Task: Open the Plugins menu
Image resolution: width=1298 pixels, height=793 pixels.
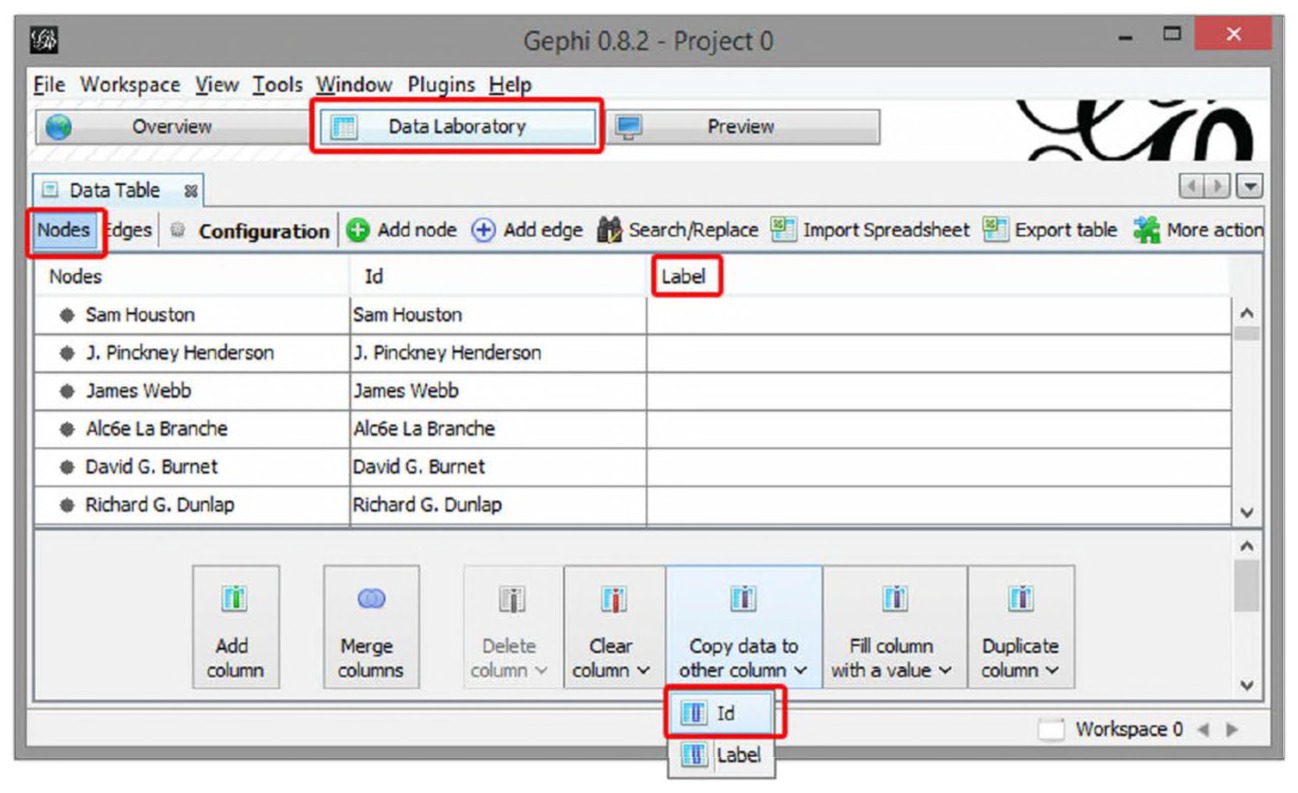Action: pos(441,85)
